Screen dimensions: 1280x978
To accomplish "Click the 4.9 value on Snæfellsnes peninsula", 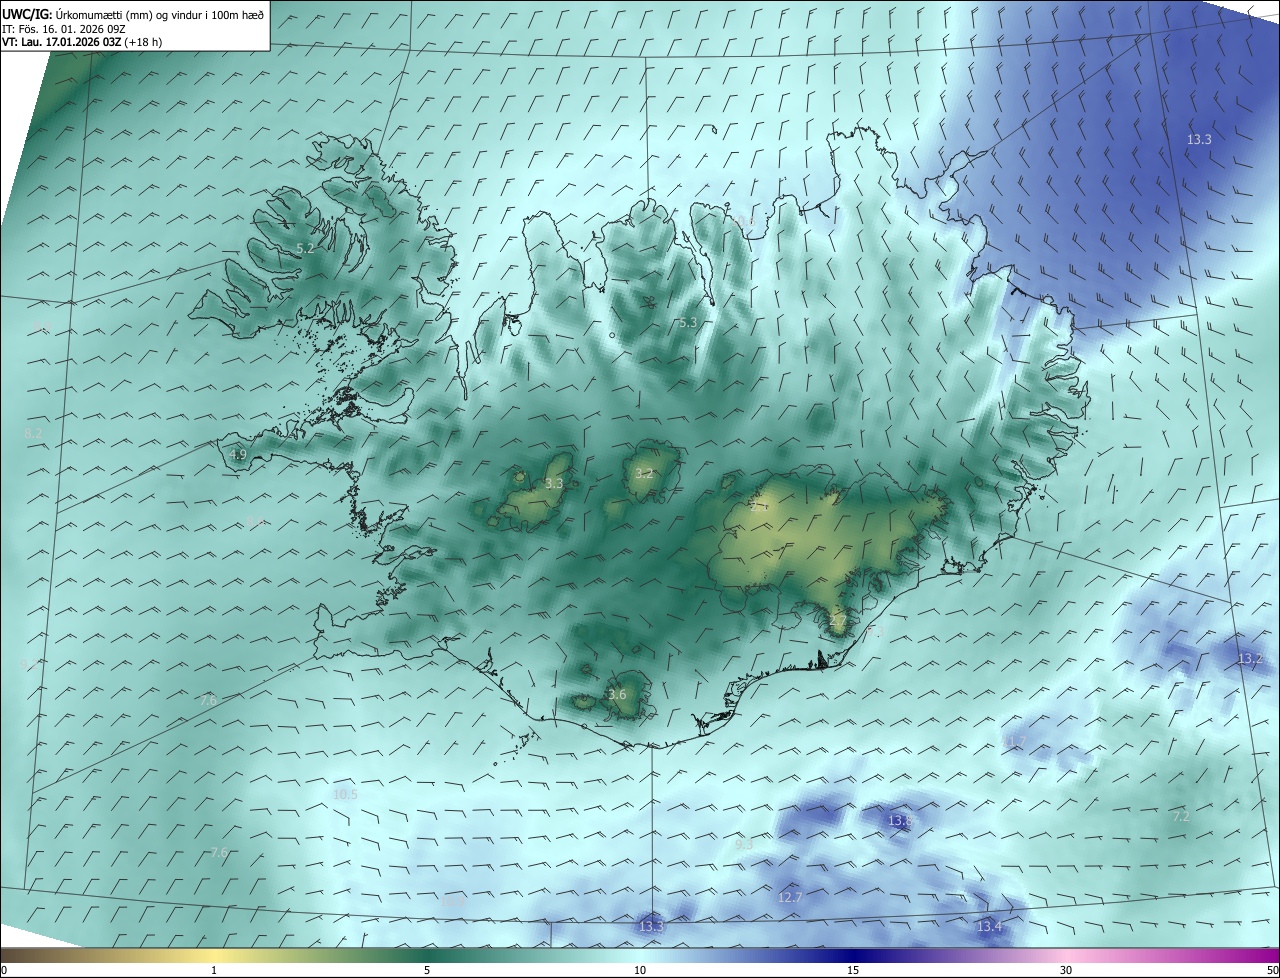I will pyautogui.click(x=238, y=454).
